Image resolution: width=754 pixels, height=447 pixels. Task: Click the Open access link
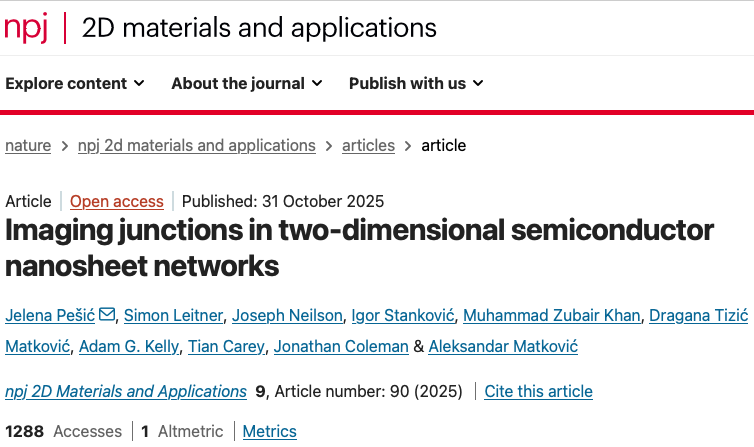point(116,201)
